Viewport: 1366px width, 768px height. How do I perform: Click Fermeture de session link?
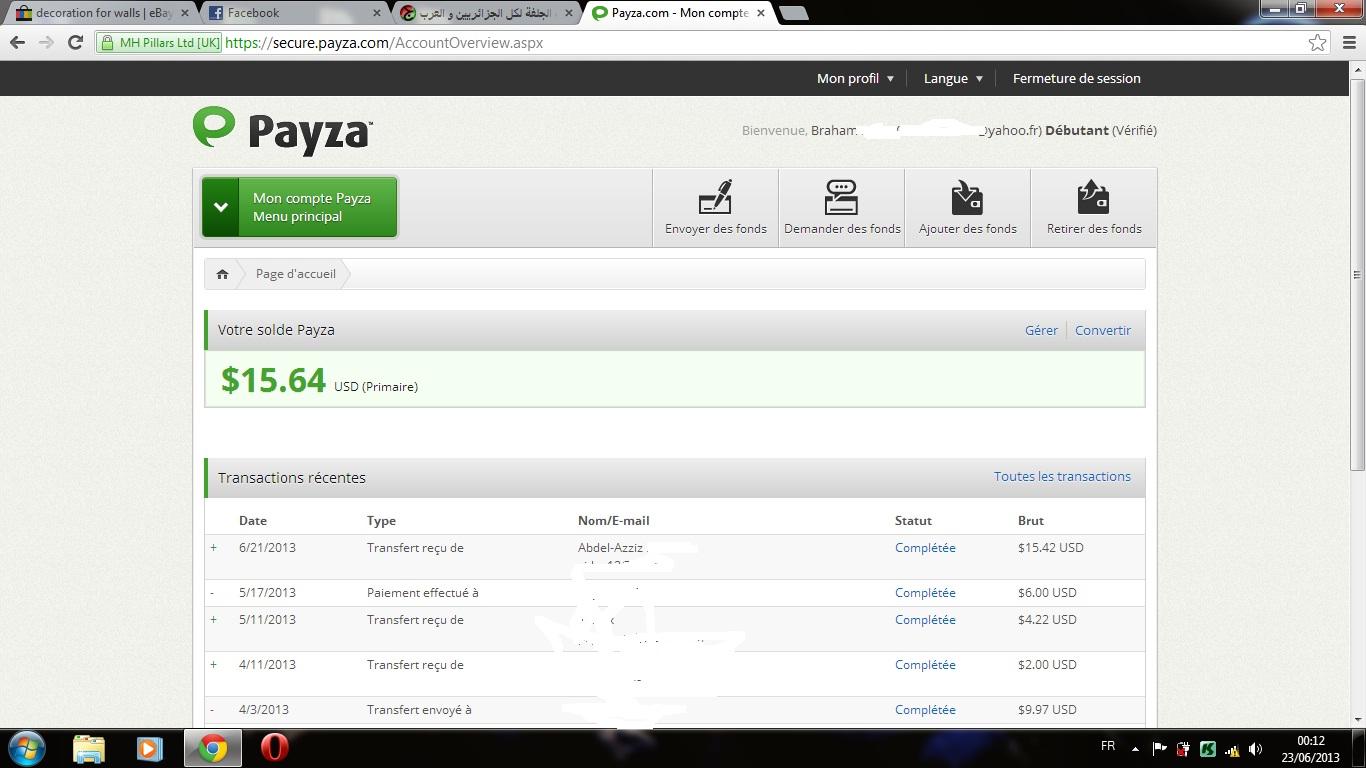[1076, 78]
